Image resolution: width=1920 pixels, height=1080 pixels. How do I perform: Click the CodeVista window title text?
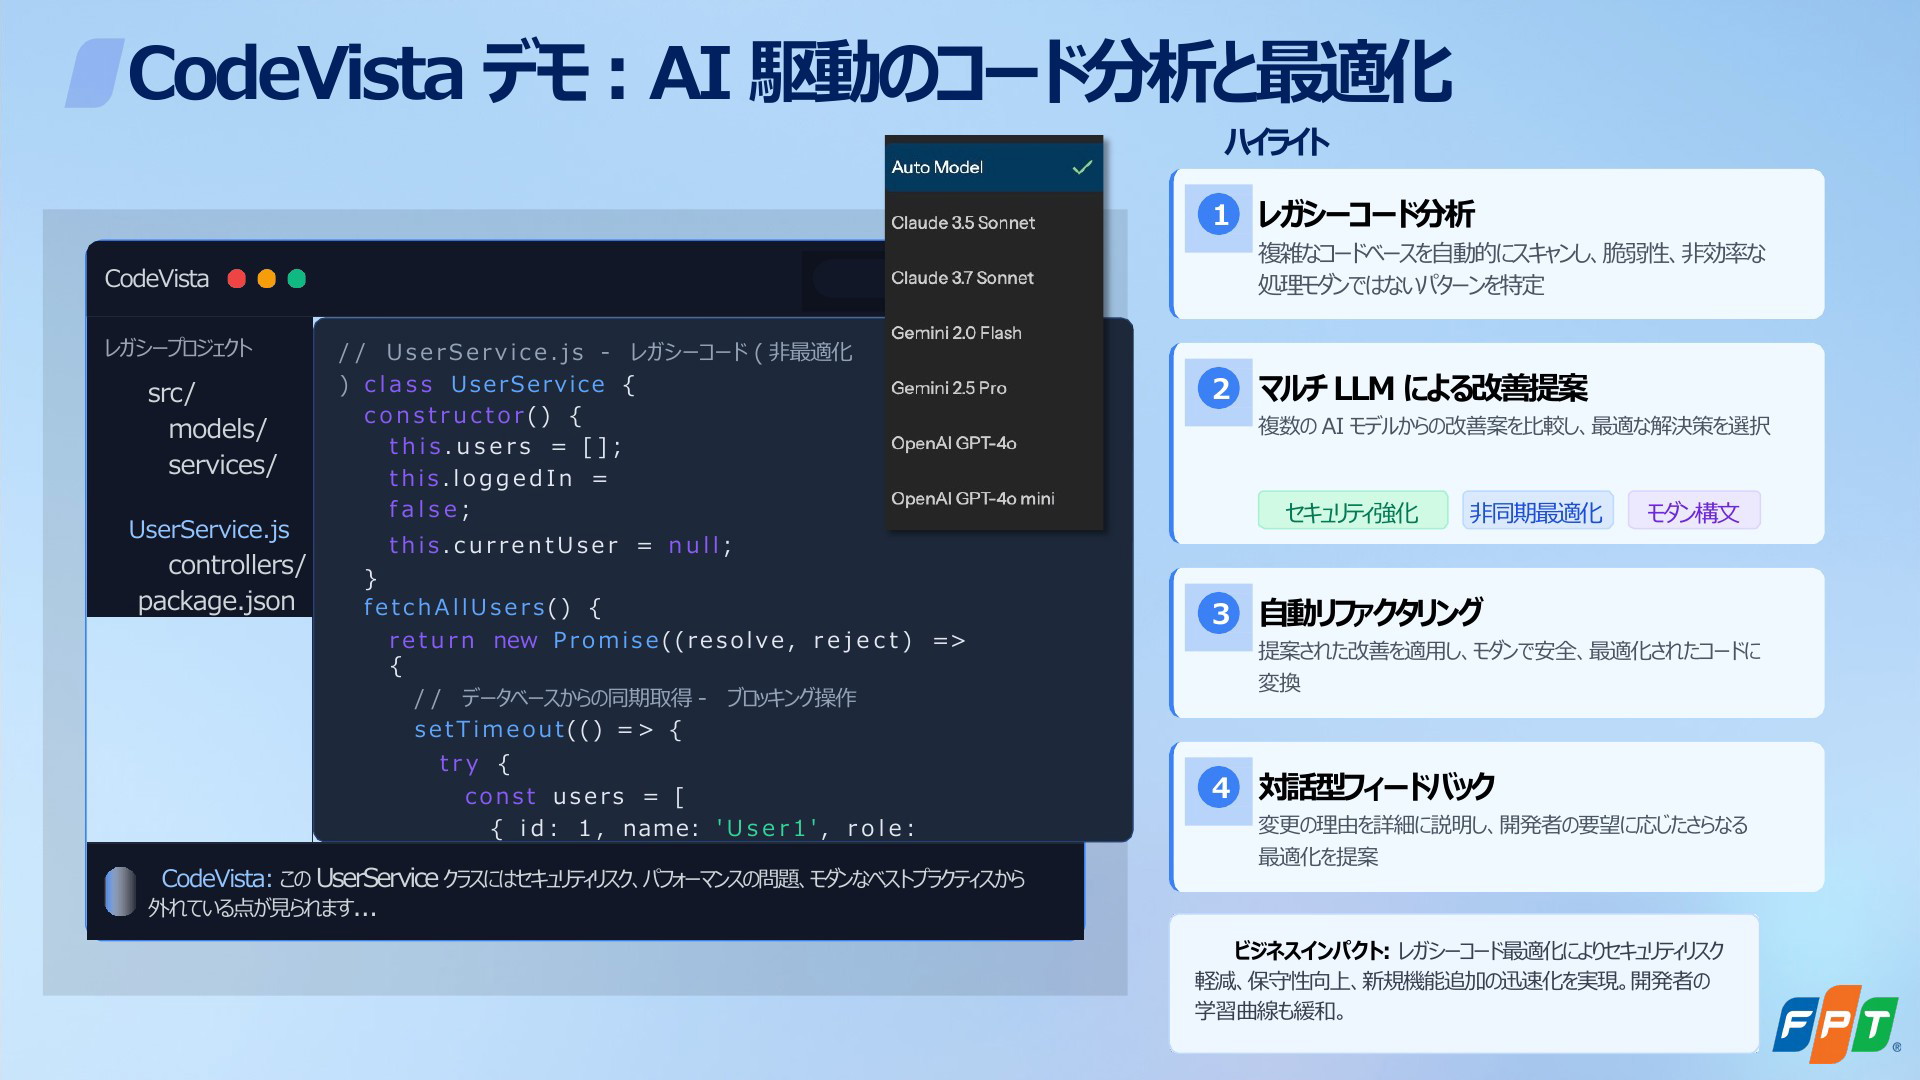point(157,279)
